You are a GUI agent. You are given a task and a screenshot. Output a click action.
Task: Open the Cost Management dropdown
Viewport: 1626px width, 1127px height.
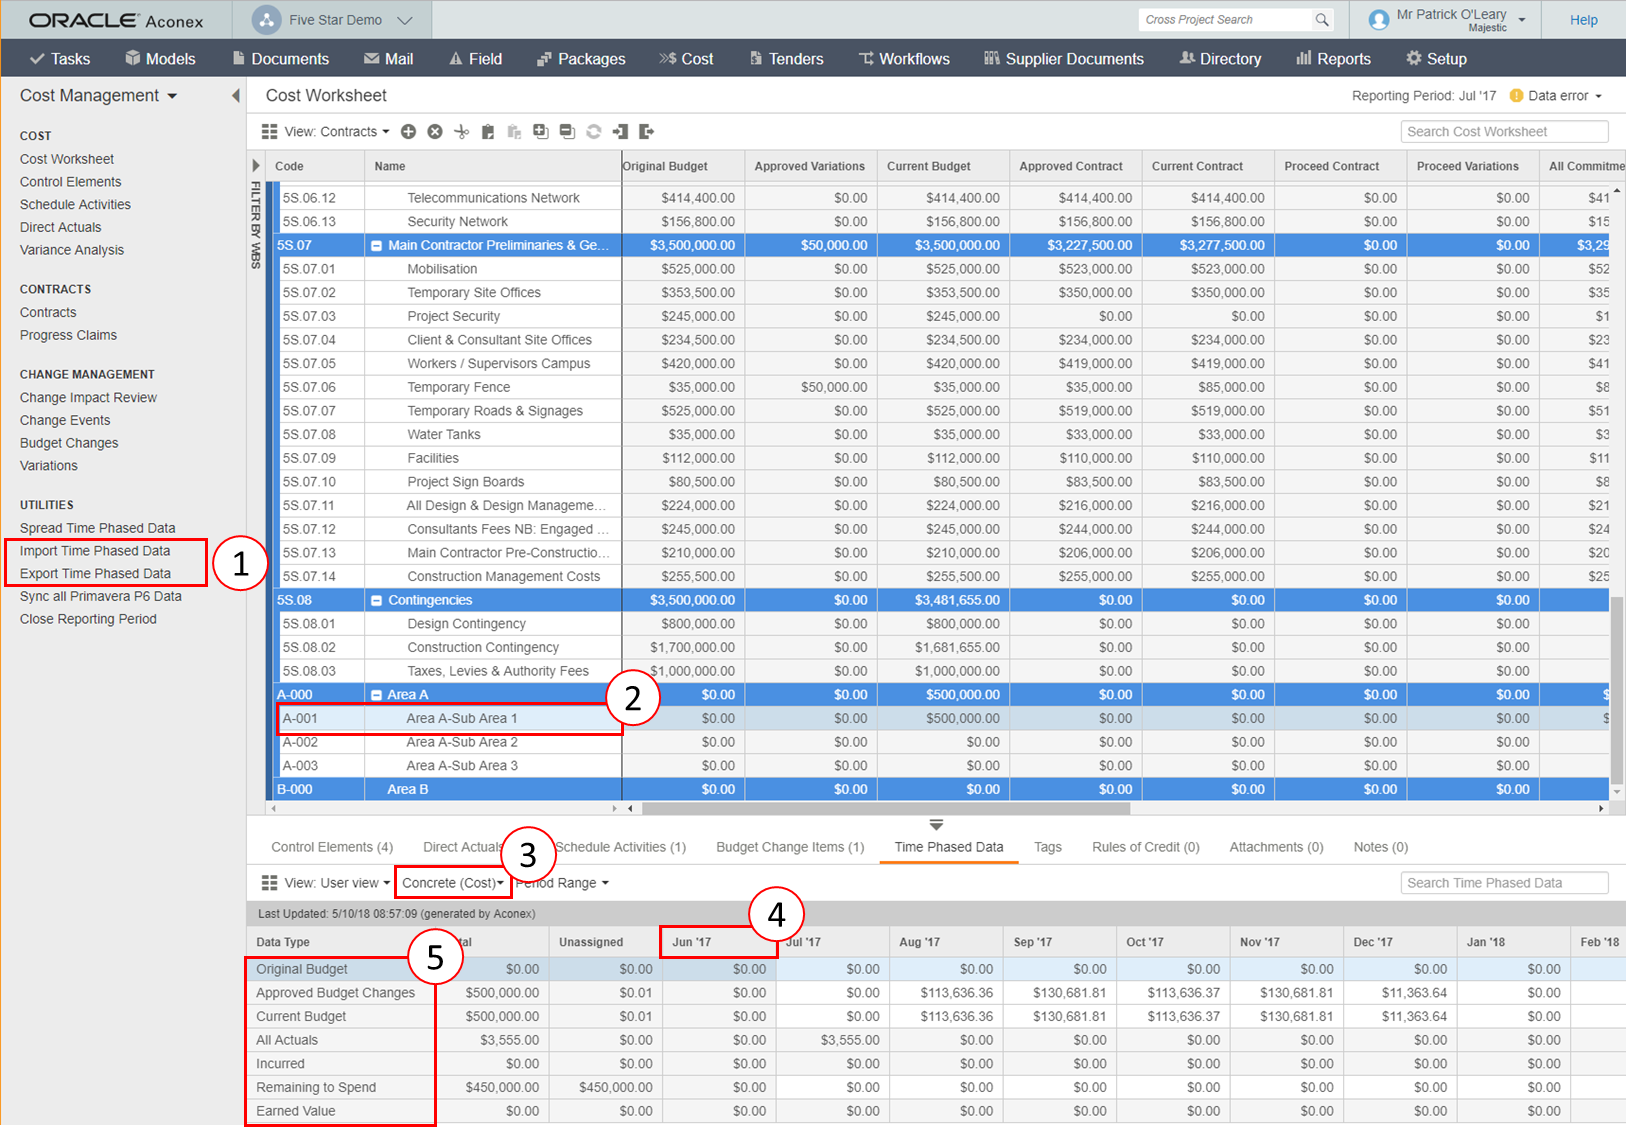(x=172, y=96)
